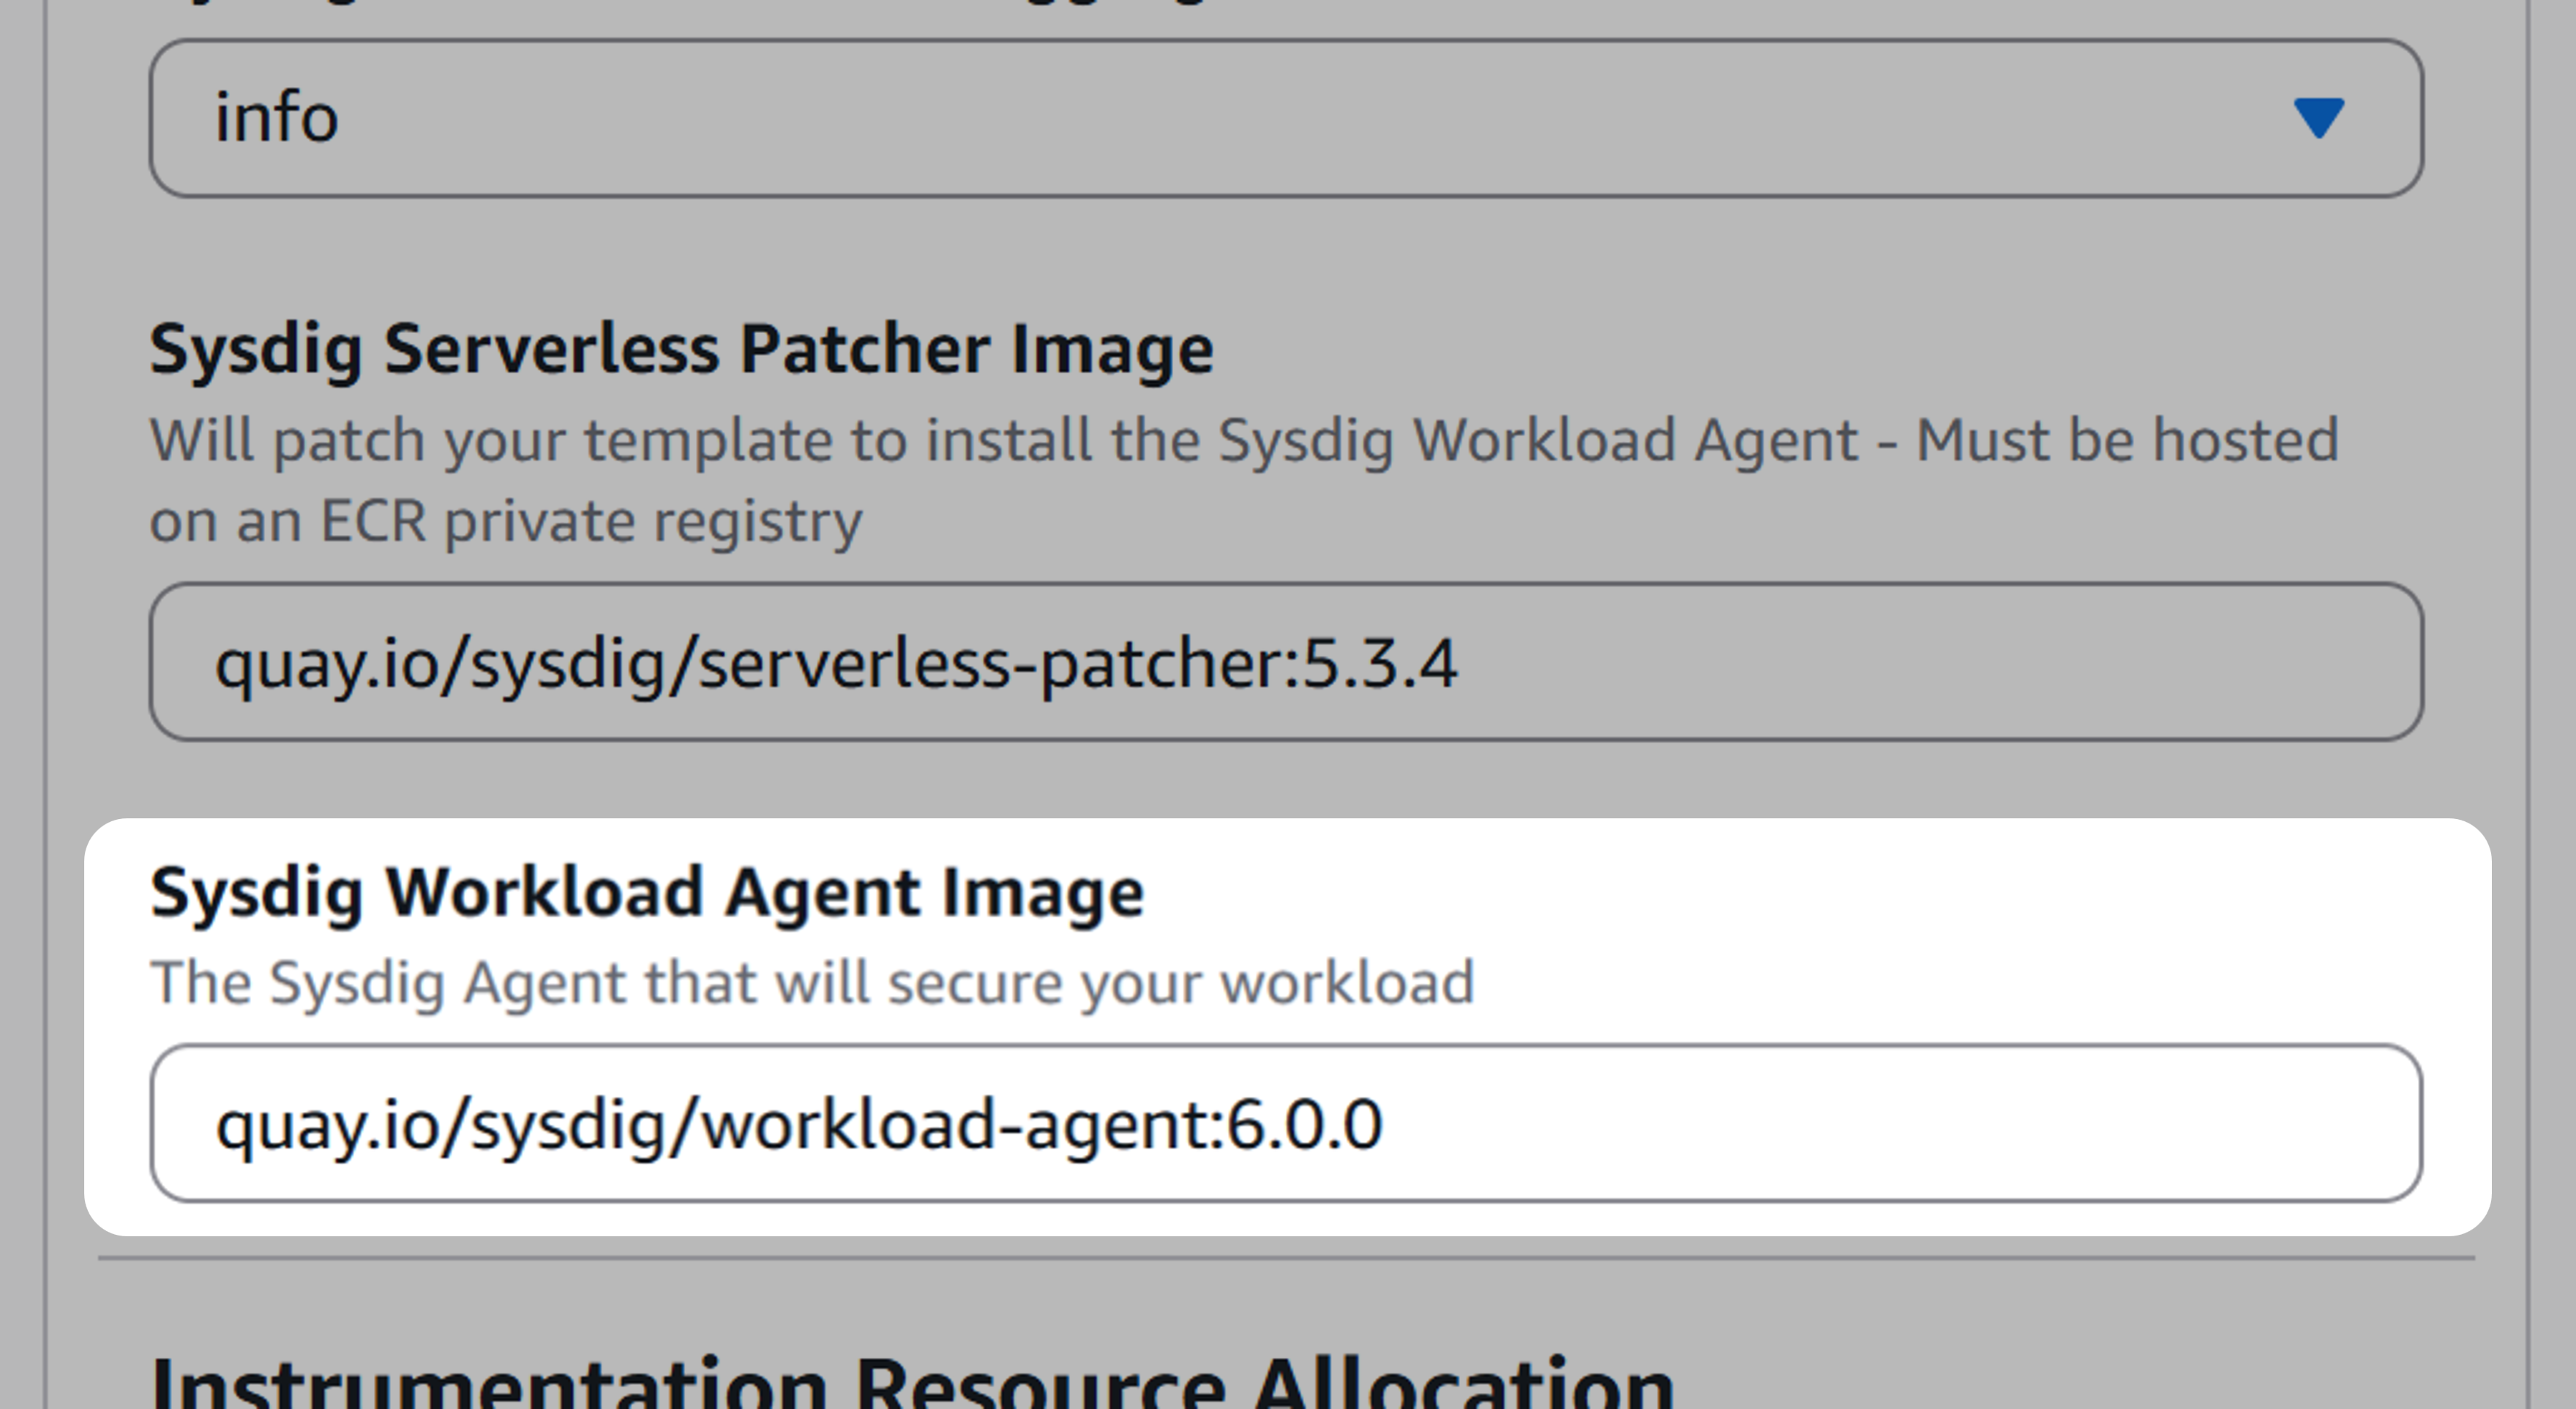This screenshot has width=2576, height=1409.
Task: Focus the Serverless Patcher Image input field
Action: coord(1286,662)
